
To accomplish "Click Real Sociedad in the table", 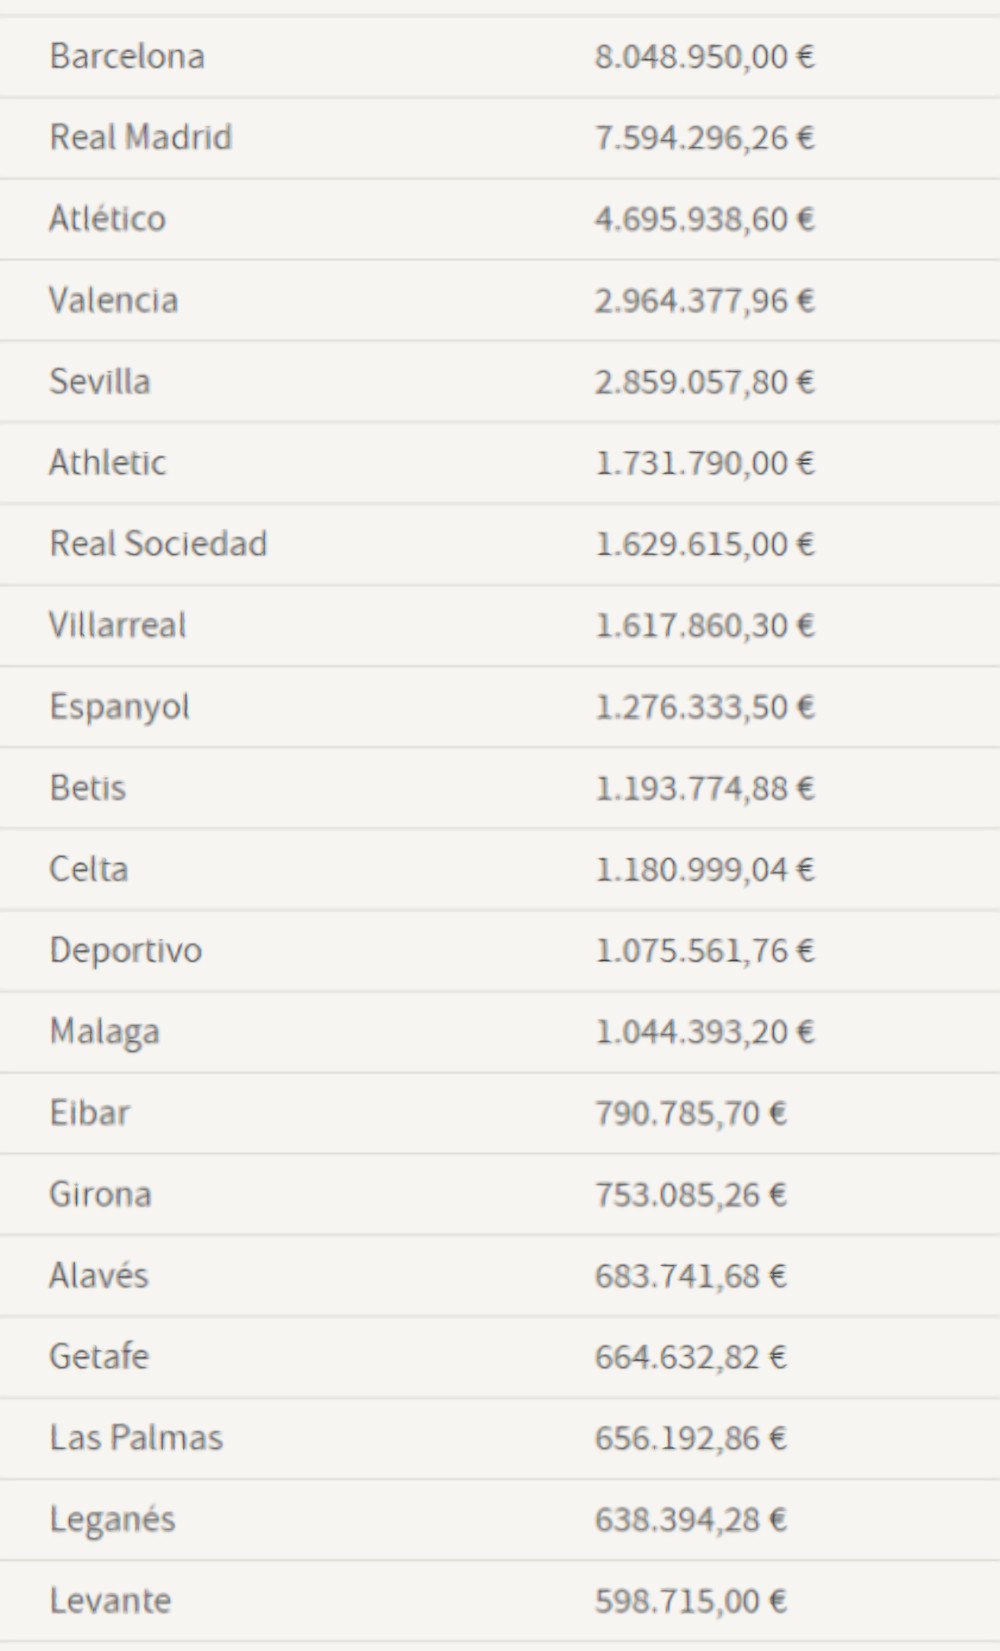I will pyautogui.click(x=158, y=544).
